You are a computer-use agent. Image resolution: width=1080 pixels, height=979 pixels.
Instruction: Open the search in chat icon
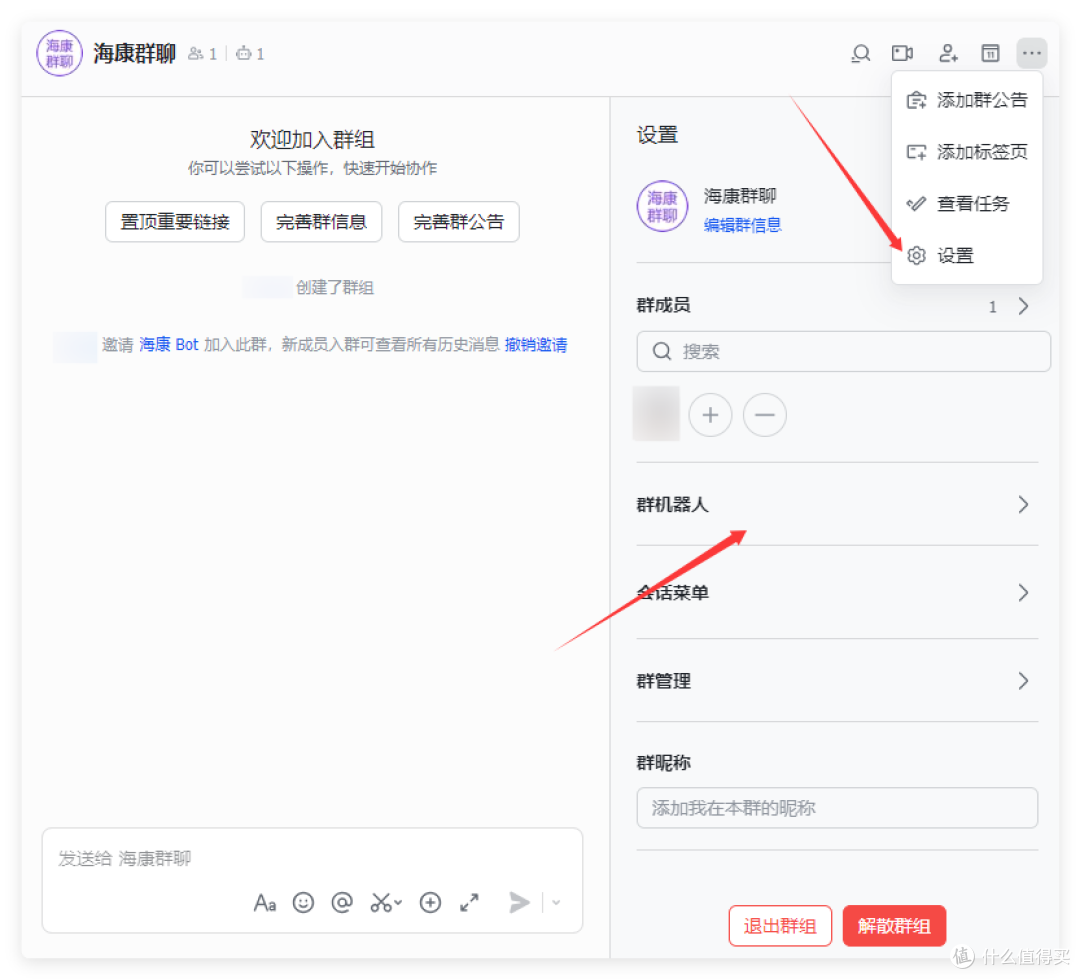[860, 53]
